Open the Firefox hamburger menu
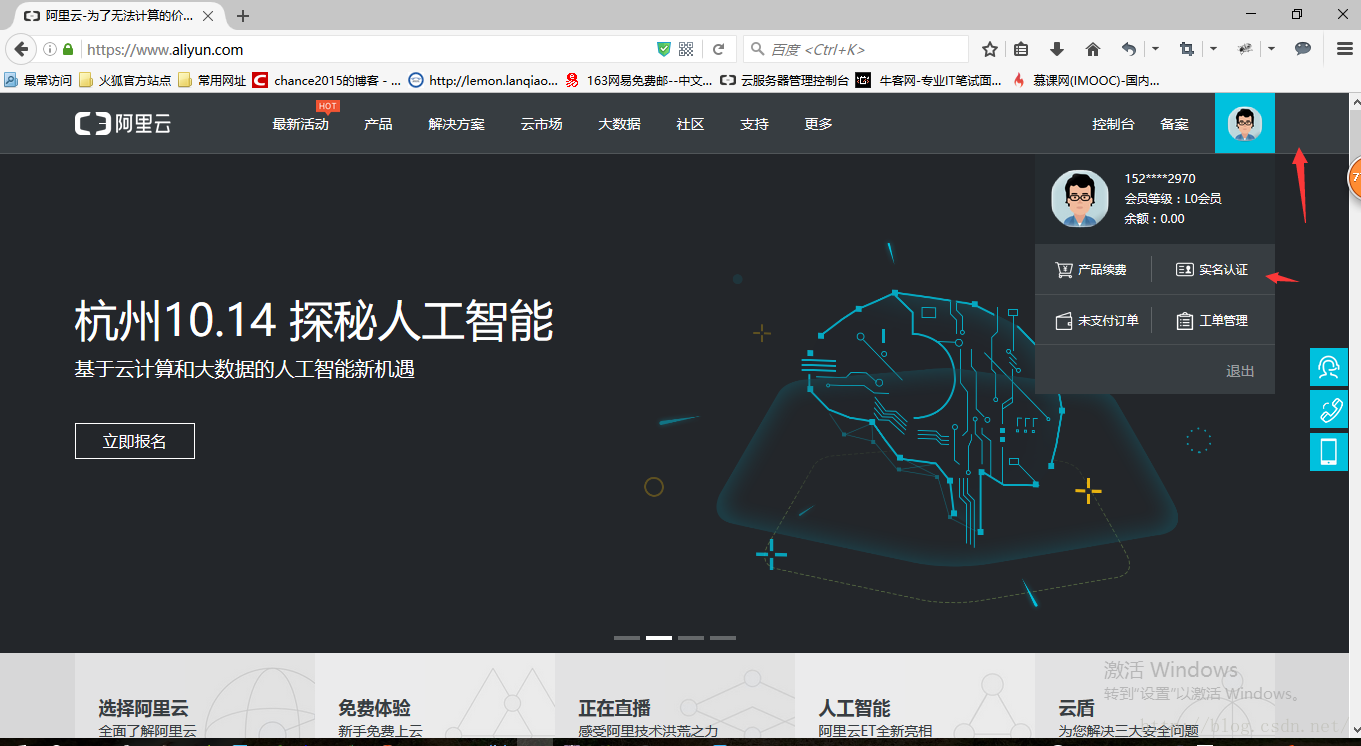1361x746 pixels. click(x=1345, y=49)
